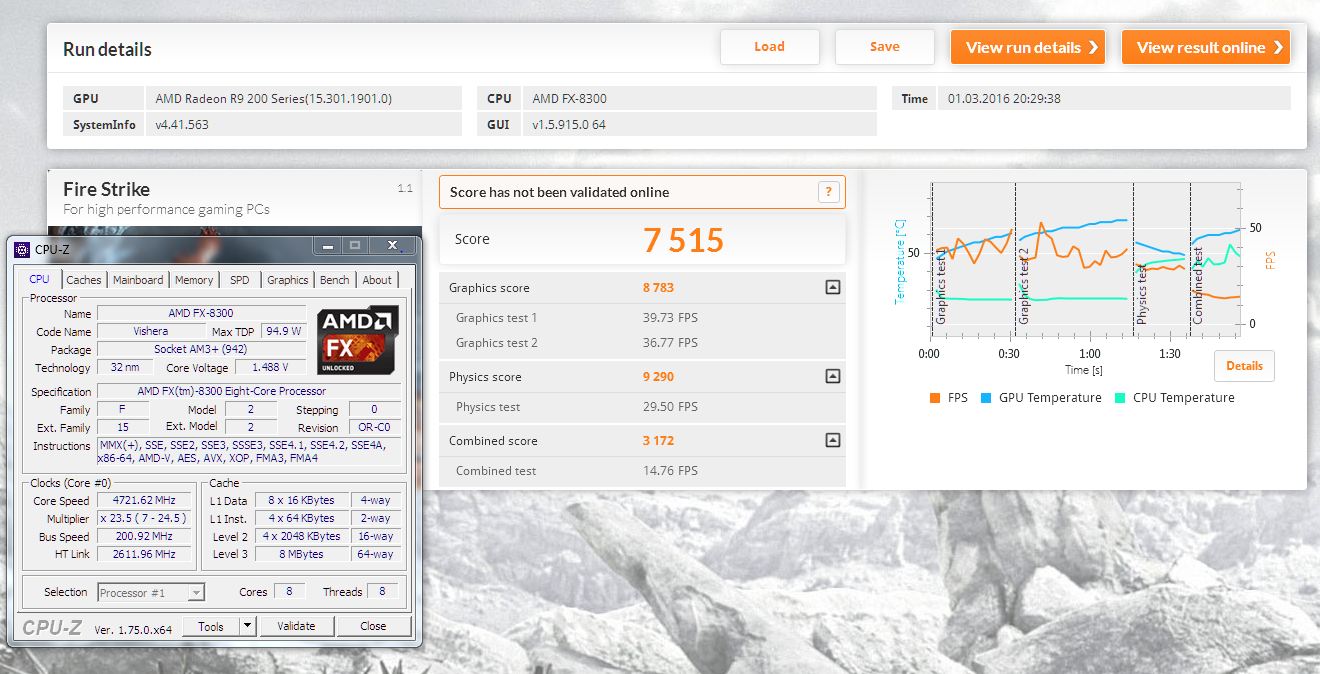Click the Threads count field
This screenshot has height=674, width=1320.
coord(382,592)
